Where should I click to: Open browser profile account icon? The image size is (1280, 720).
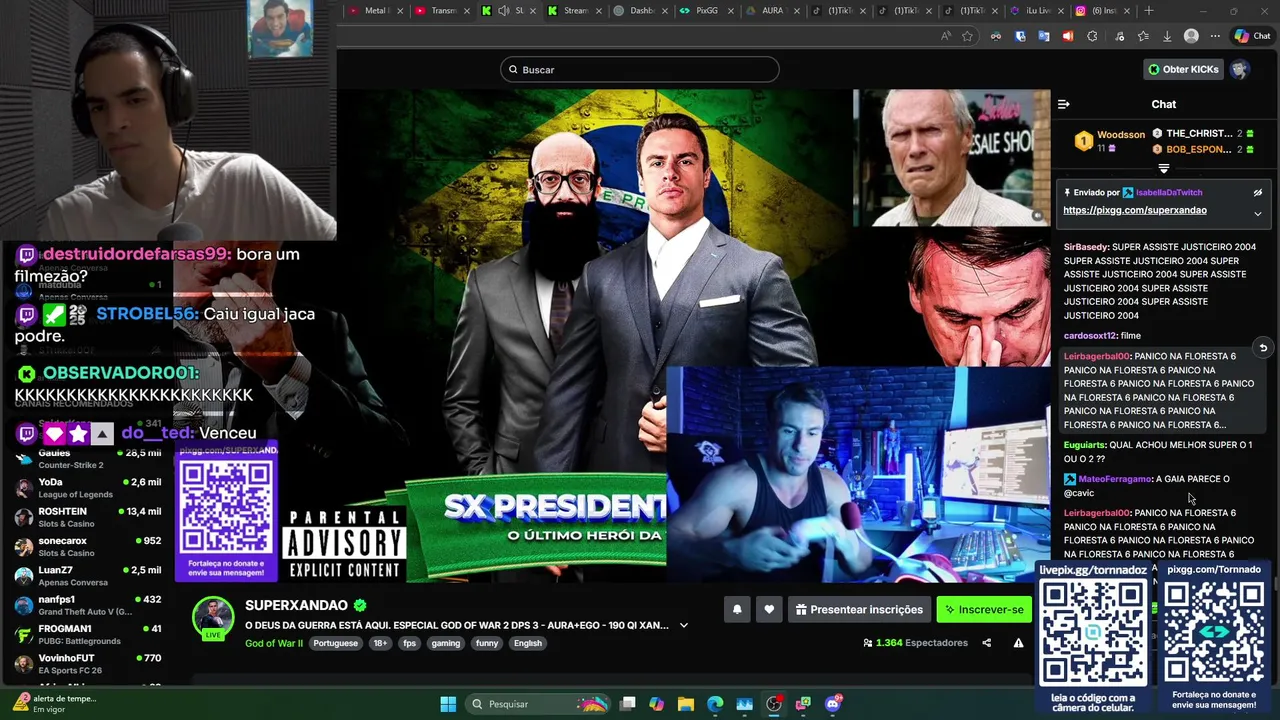click(x=1191, y=36)
